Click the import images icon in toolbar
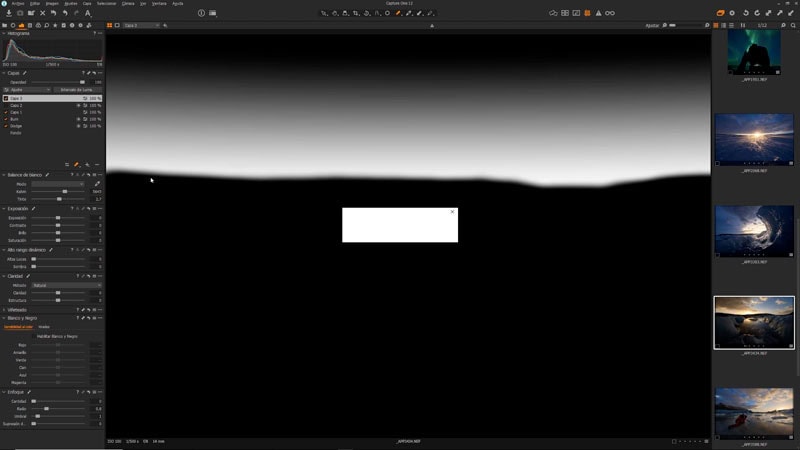The height and width of the screenshot is (450, 800). coord(8,13)
